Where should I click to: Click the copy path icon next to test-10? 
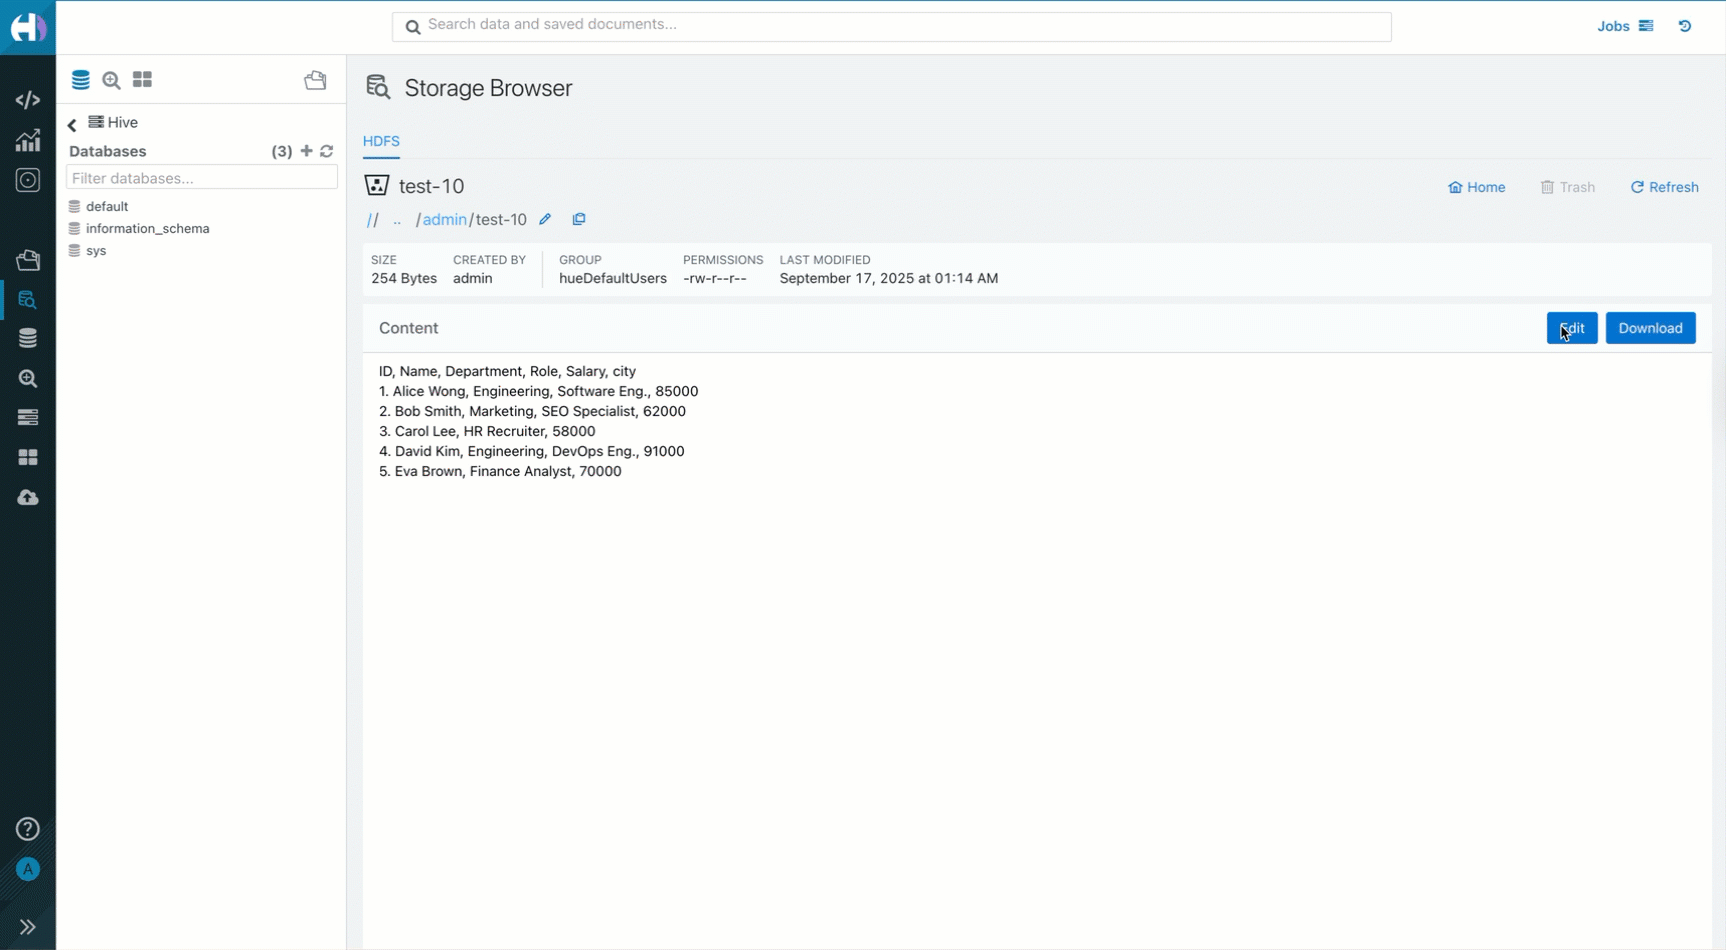[579, 219]
